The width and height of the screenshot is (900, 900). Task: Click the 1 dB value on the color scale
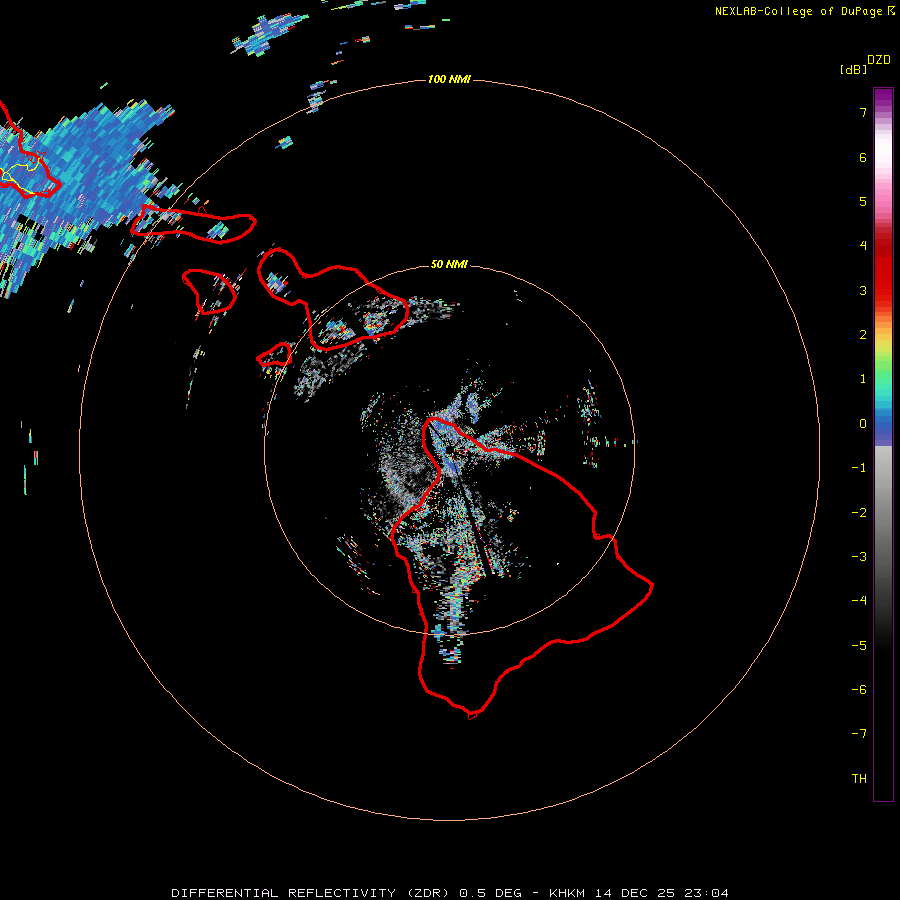point(863,379)
